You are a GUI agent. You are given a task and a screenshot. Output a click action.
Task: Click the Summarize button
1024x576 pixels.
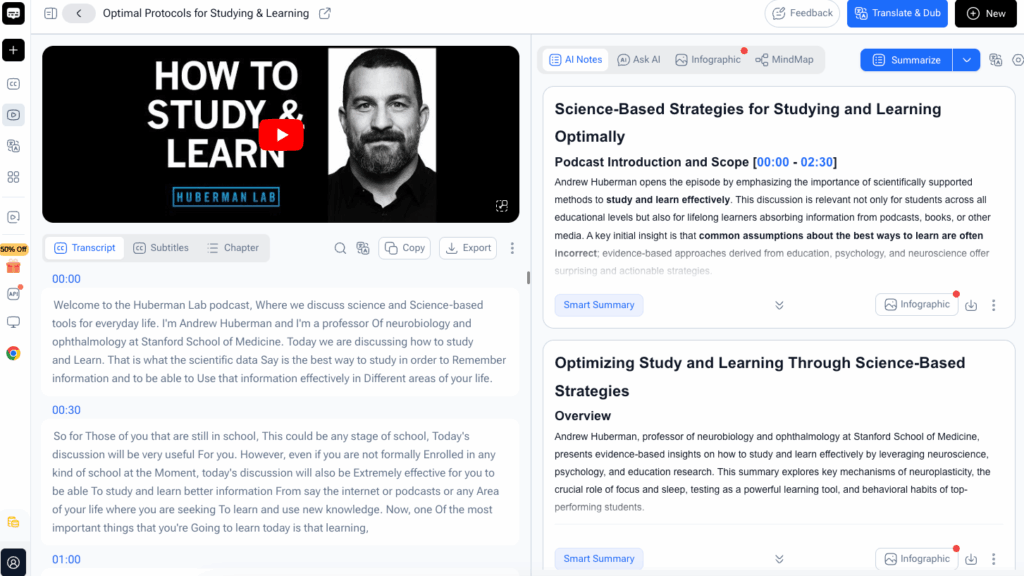pyautogui.click(x=906, y=60)
